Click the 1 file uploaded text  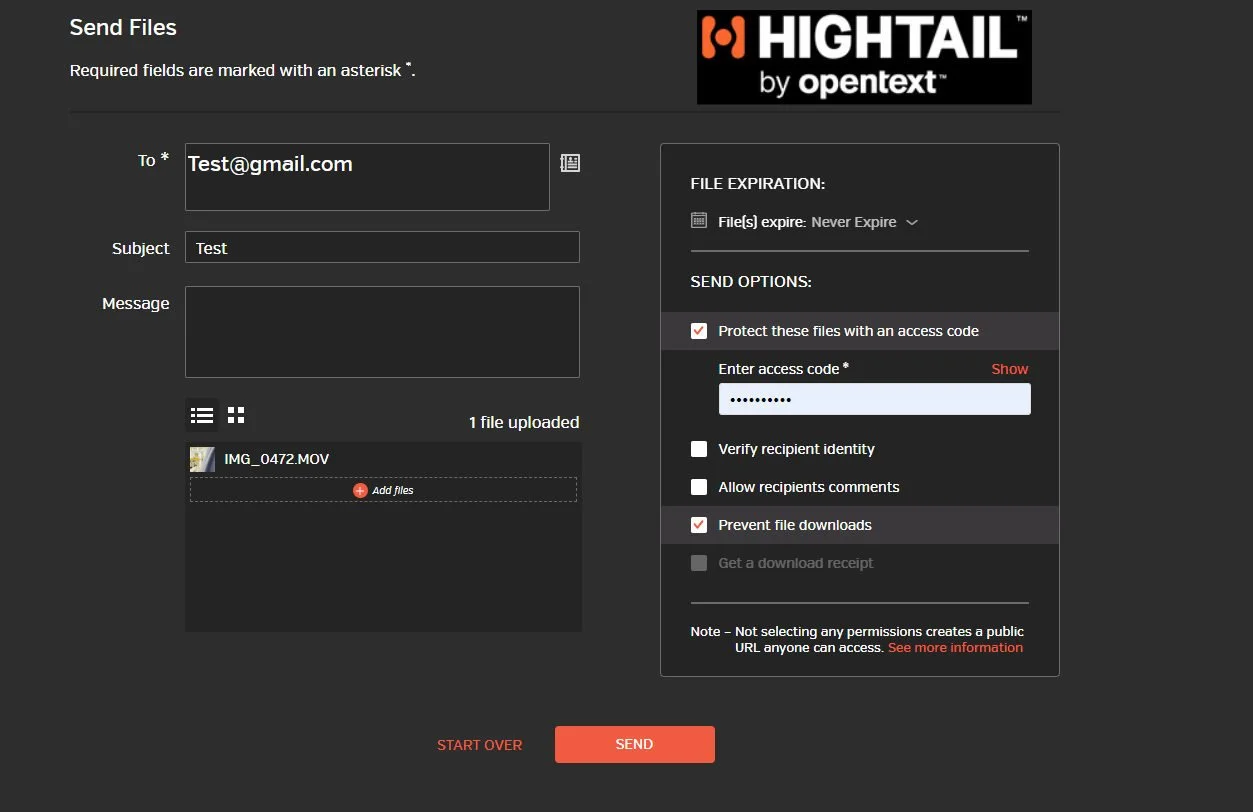(x=524, y=422)
